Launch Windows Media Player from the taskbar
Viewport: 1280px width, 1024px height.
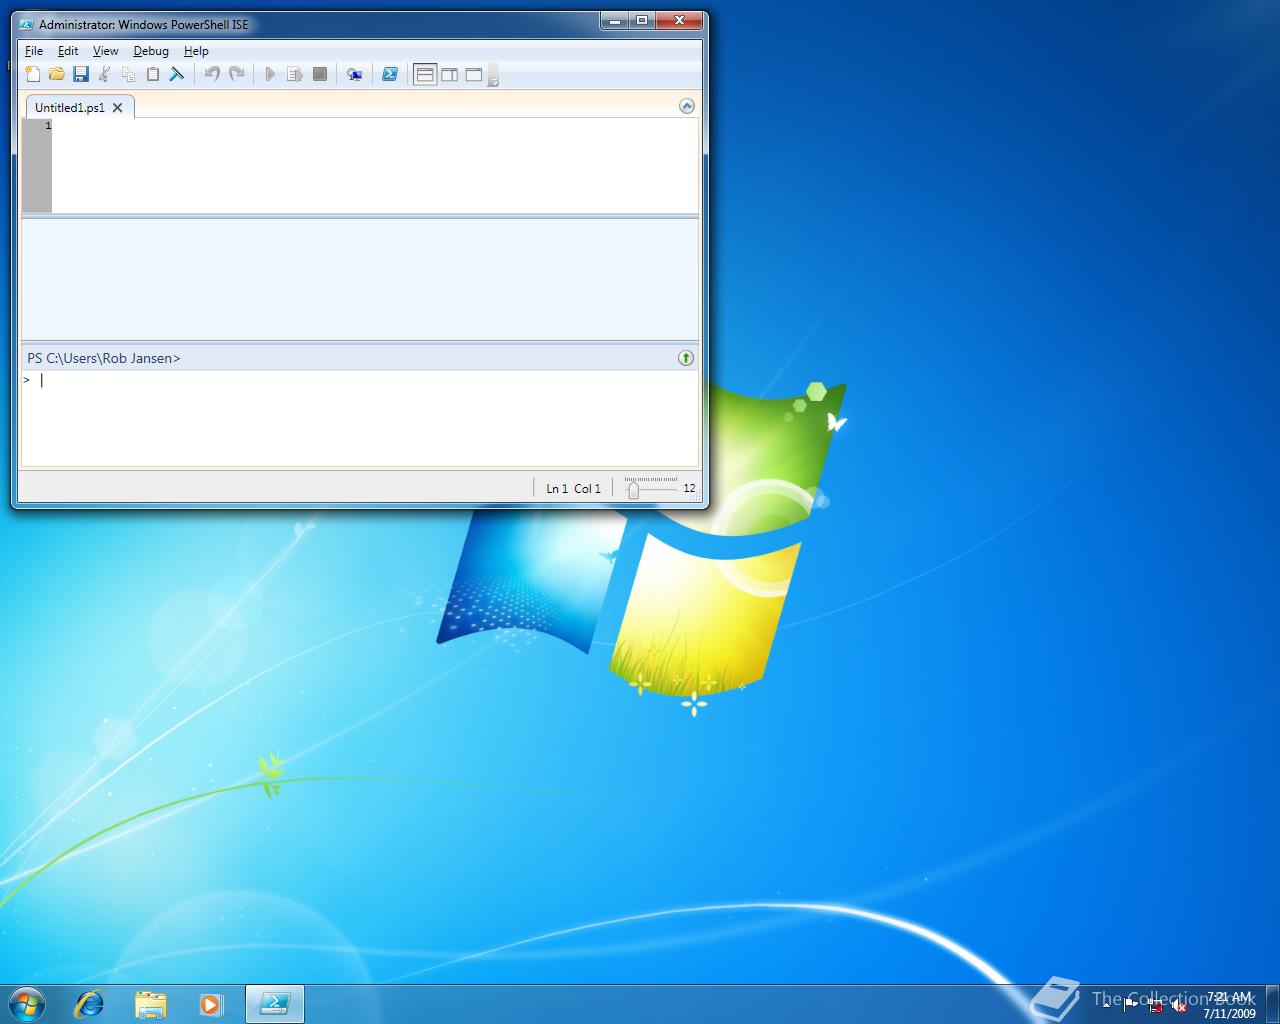pos(211,1004)
